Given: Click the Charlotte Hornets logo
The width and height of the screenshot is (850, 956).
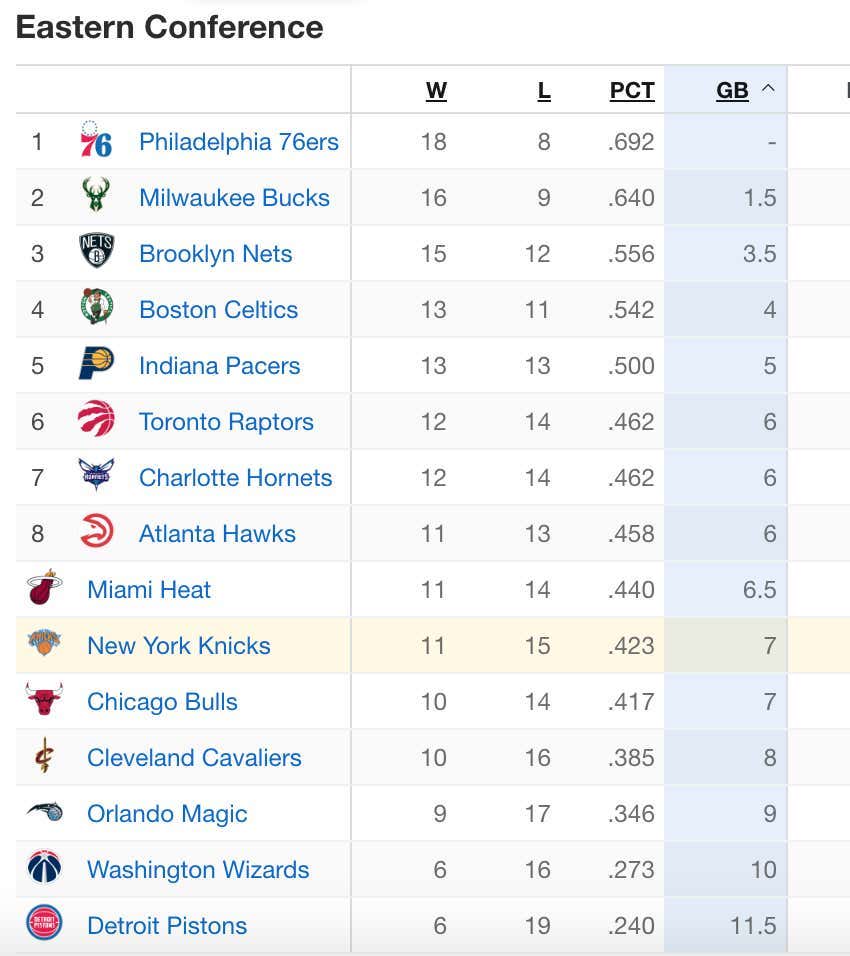Looking at the screenshot, I should [x=96, y=474].
